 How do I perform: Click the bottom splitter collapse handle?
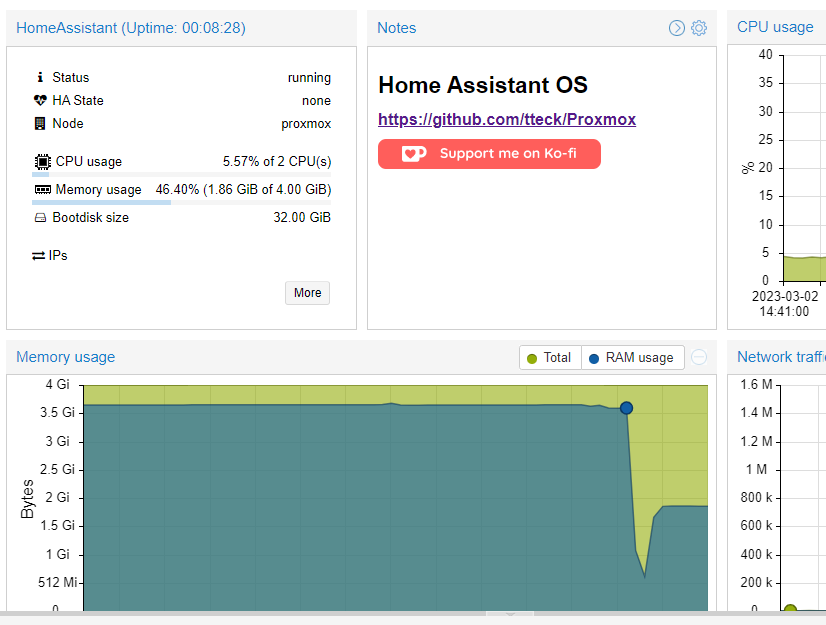tap(509, 614)
